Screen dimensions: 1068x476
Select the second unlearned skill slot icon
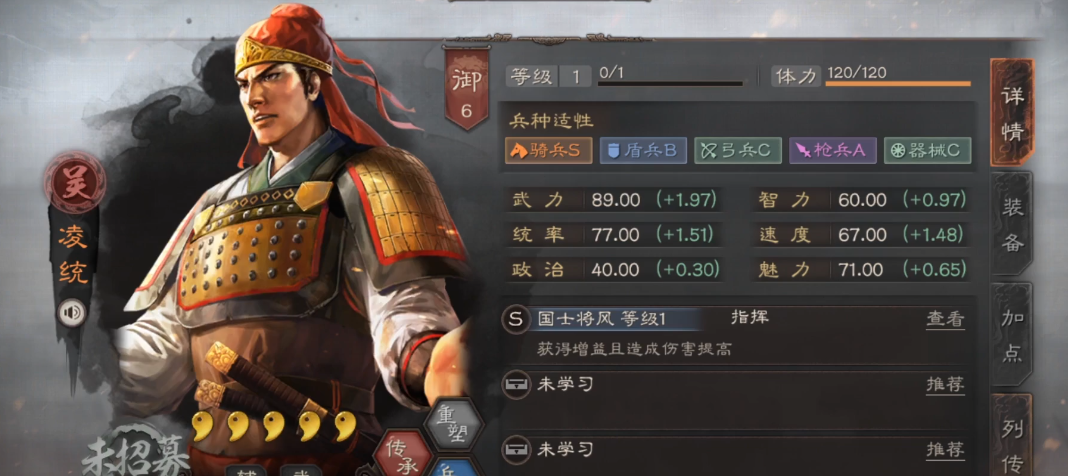pos(516,449)
